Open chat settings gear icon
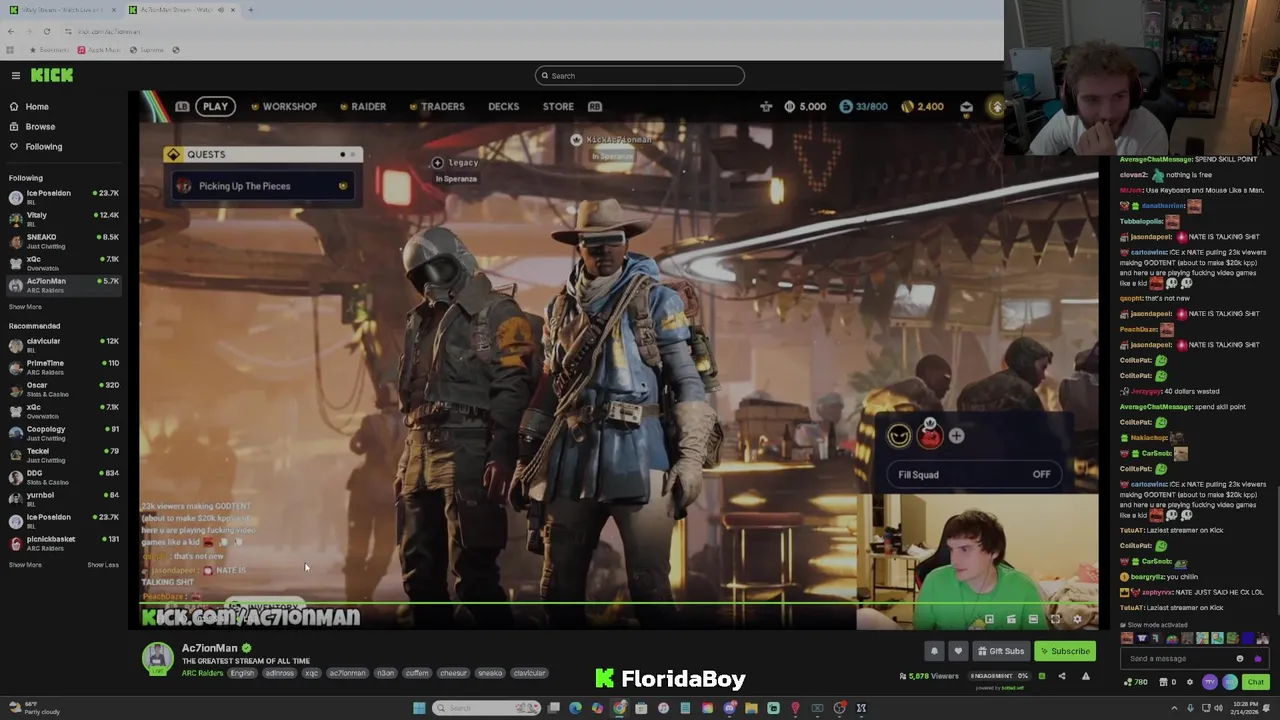 (x=1189, y=682)
